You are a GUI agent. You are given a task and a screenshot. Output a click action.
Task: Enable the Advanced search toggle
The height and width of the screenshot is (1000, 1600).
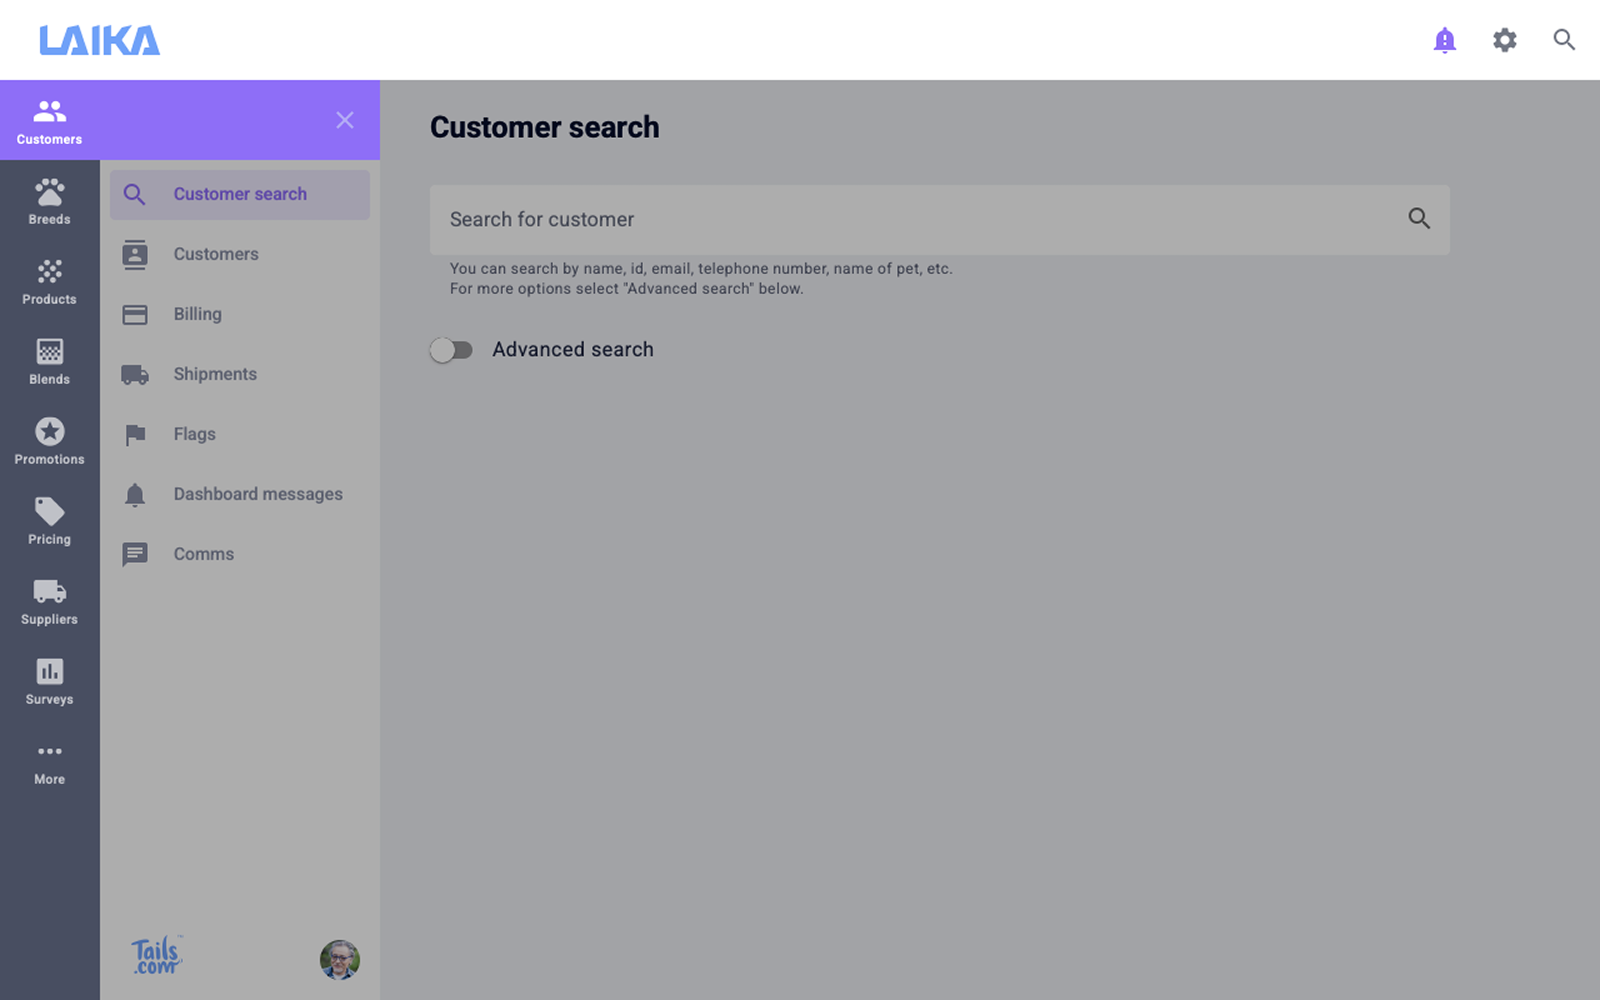tap(451, 350)
